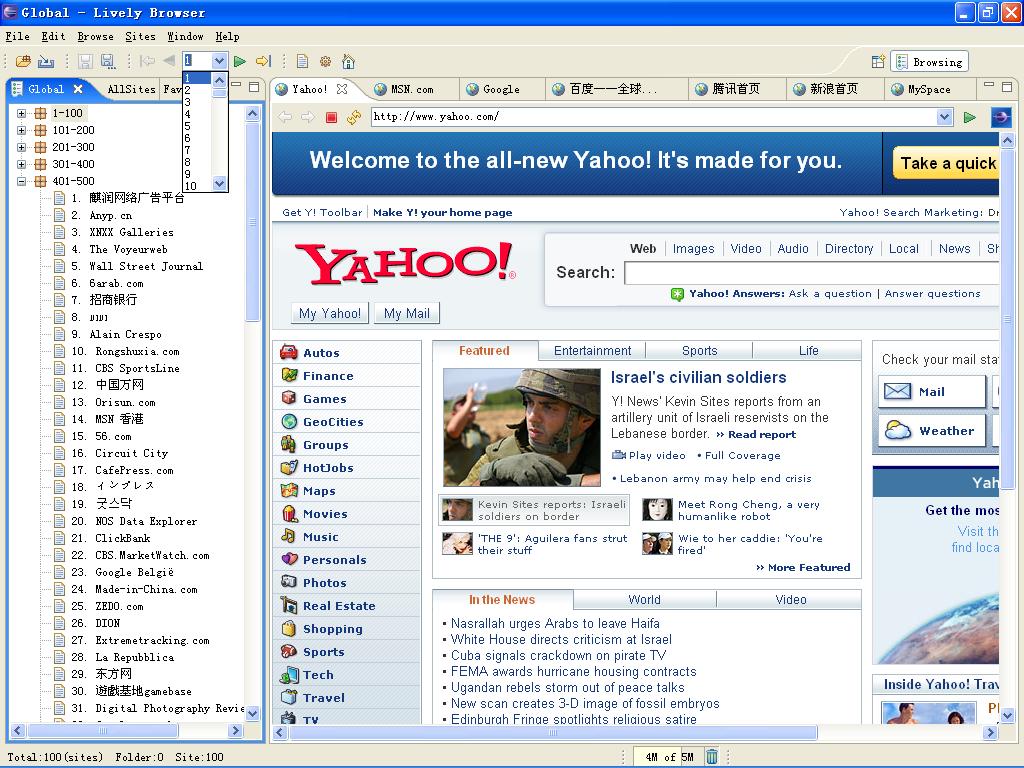Open the Sites menu
This screenshot has height=768, width=1024.
[x=140, y=37]
